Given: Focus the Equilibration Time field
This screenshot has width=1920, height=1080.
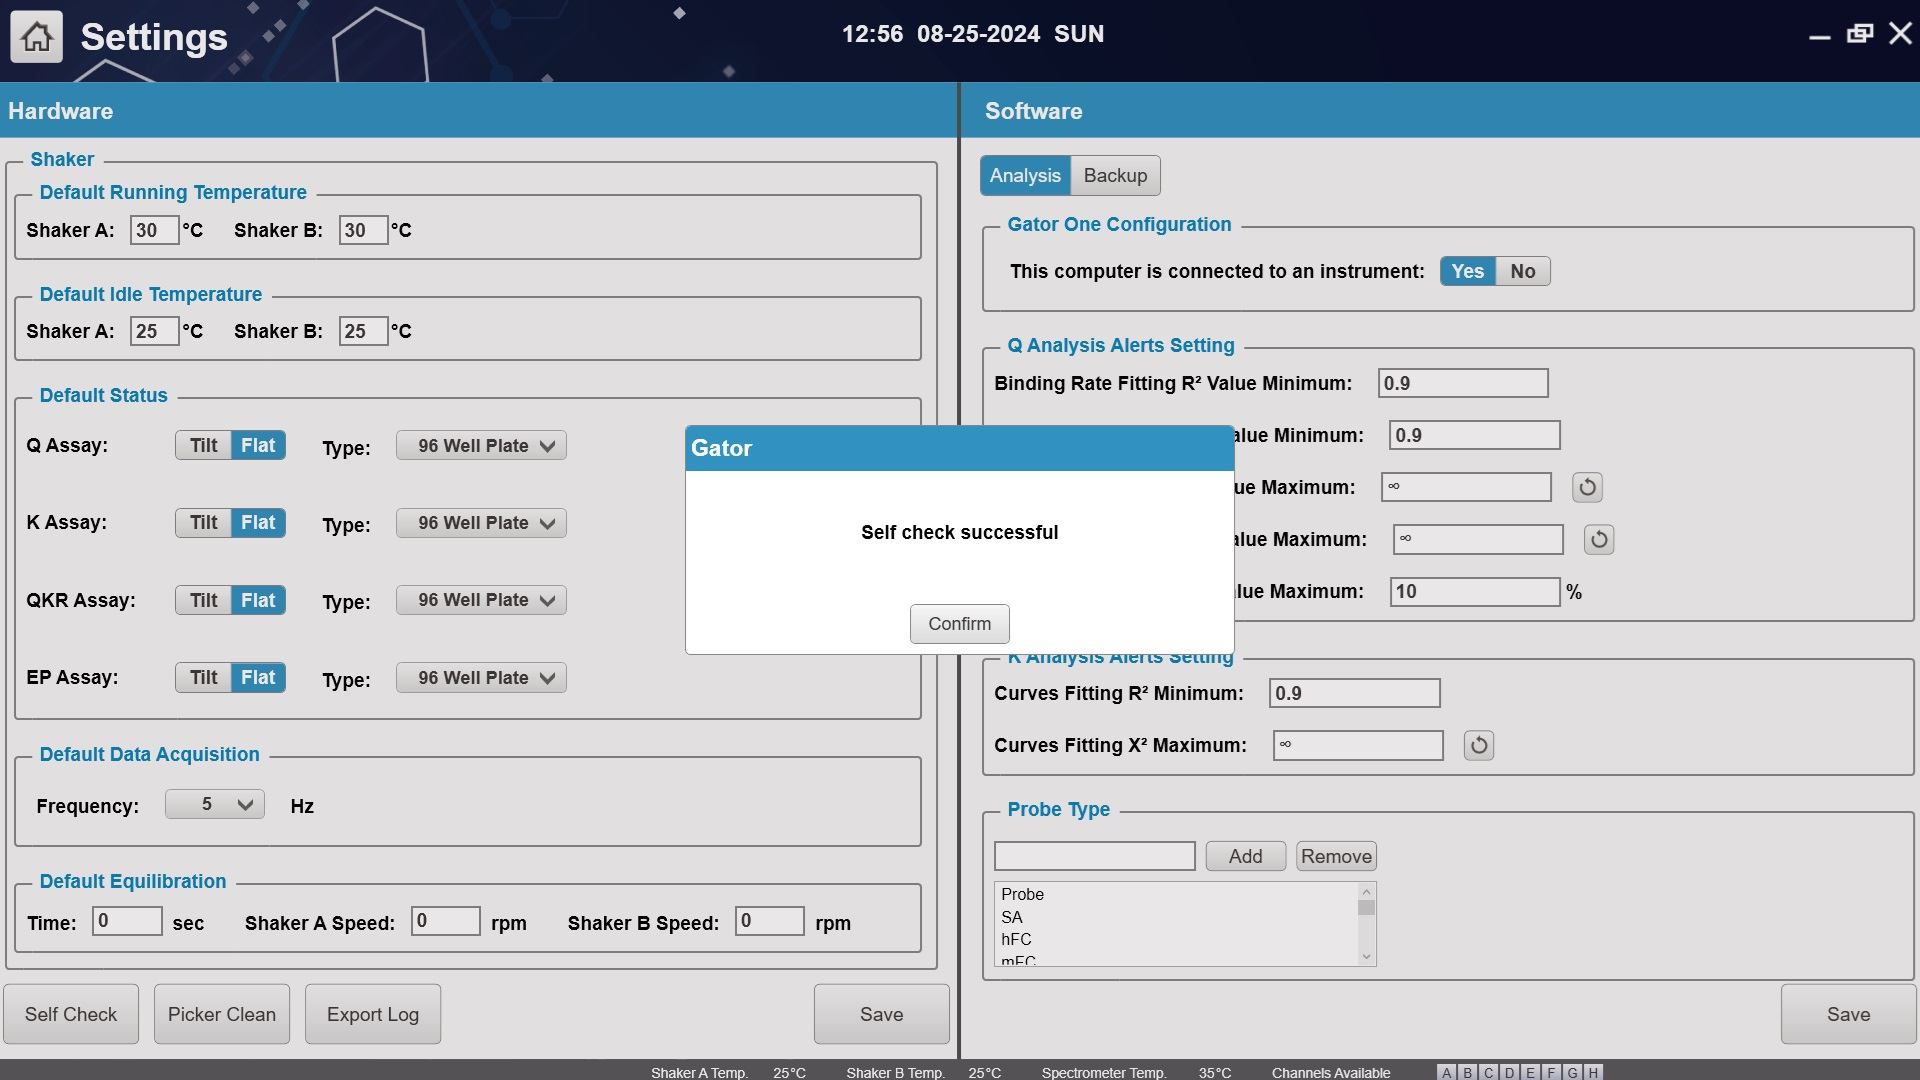Looking at the screenshot, I should coord(127,921).
